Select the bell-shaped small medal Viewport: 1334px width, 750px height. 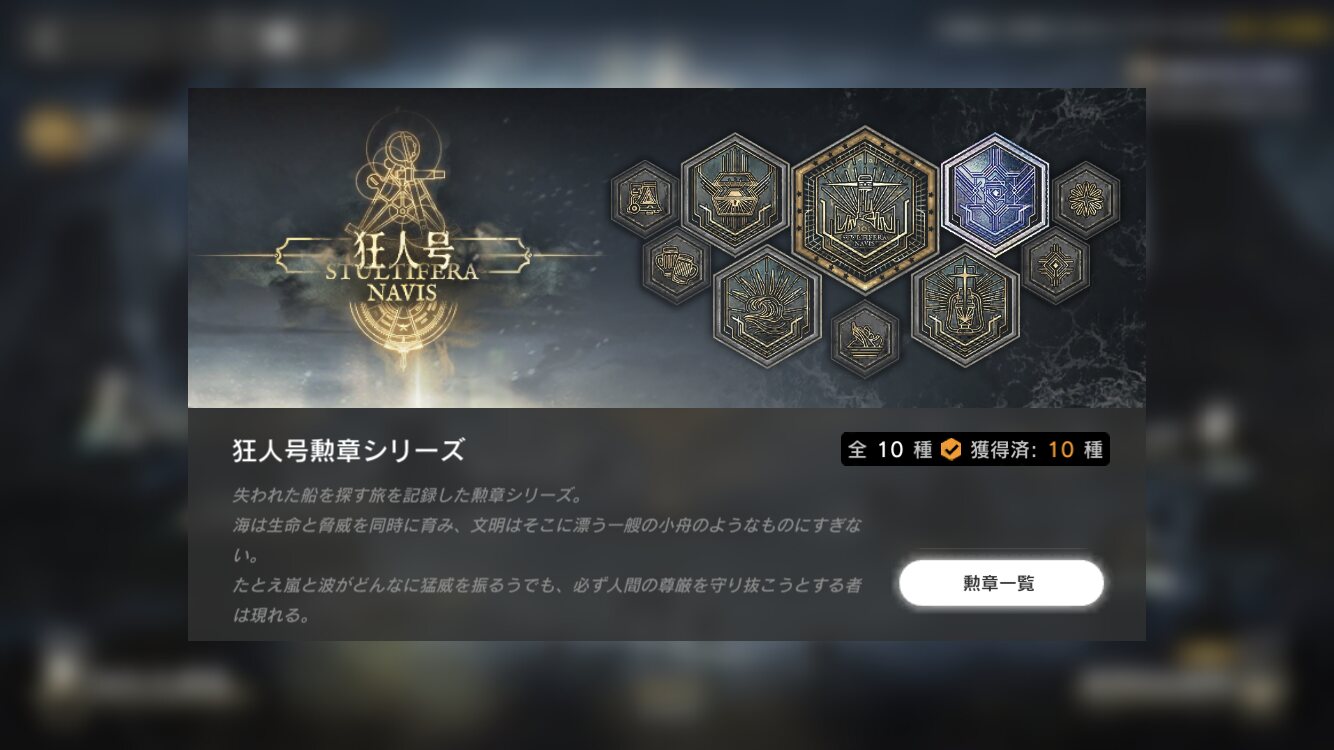point(645,199)
